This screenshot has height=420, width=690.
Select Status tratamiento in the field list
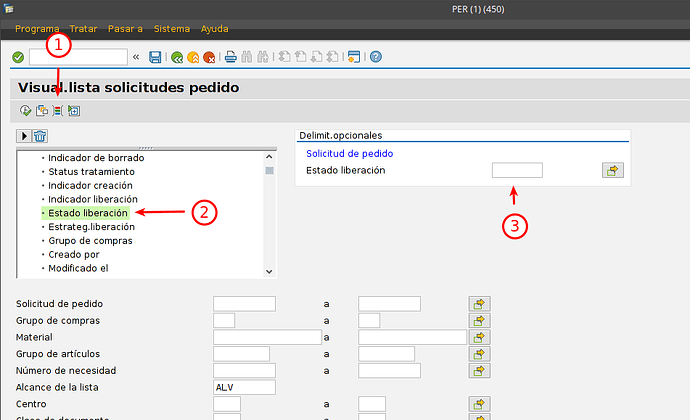[x=91, y=172]
